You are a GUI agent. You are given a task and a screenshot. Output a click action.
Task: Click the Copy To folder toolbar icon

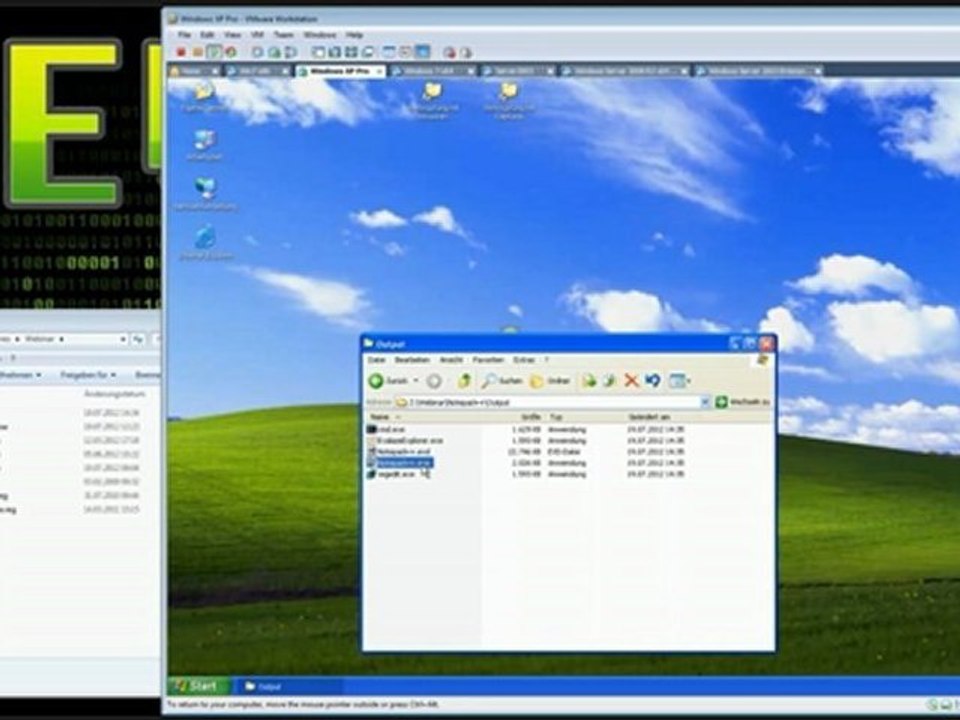pyautogui.click(x=610, y=381)
